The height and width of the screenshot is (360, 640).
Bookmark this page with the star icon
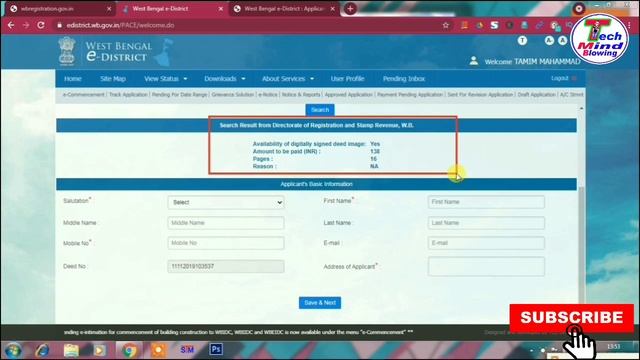pos(446,25)
